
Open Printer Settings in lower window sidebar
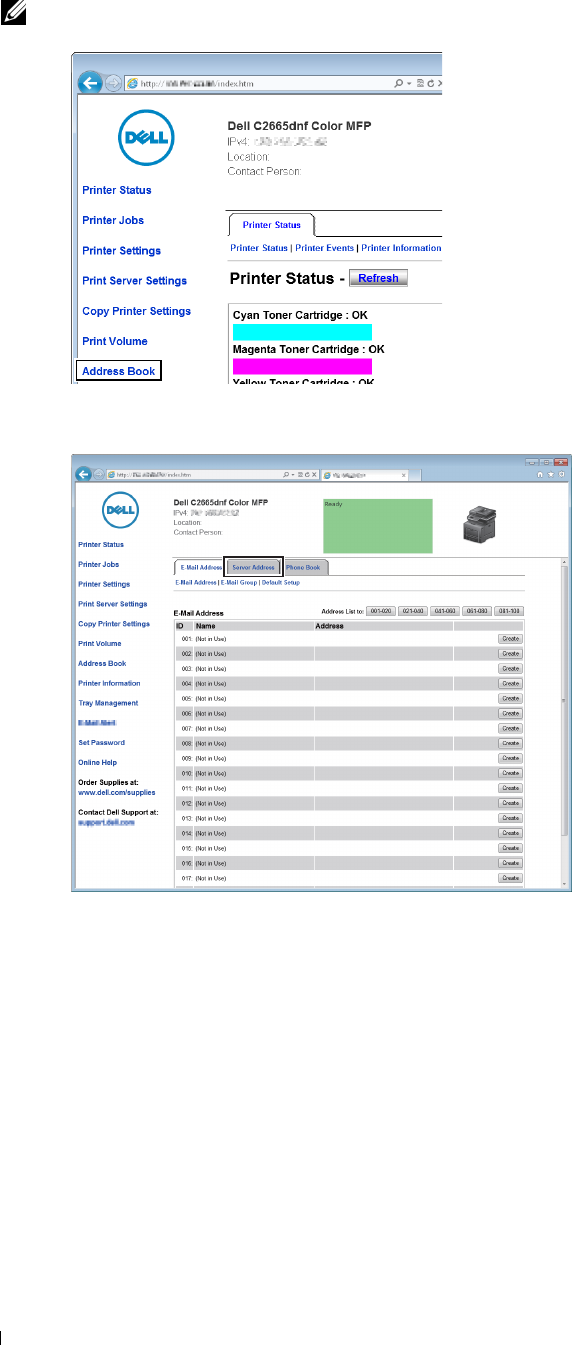pos(103,584)
